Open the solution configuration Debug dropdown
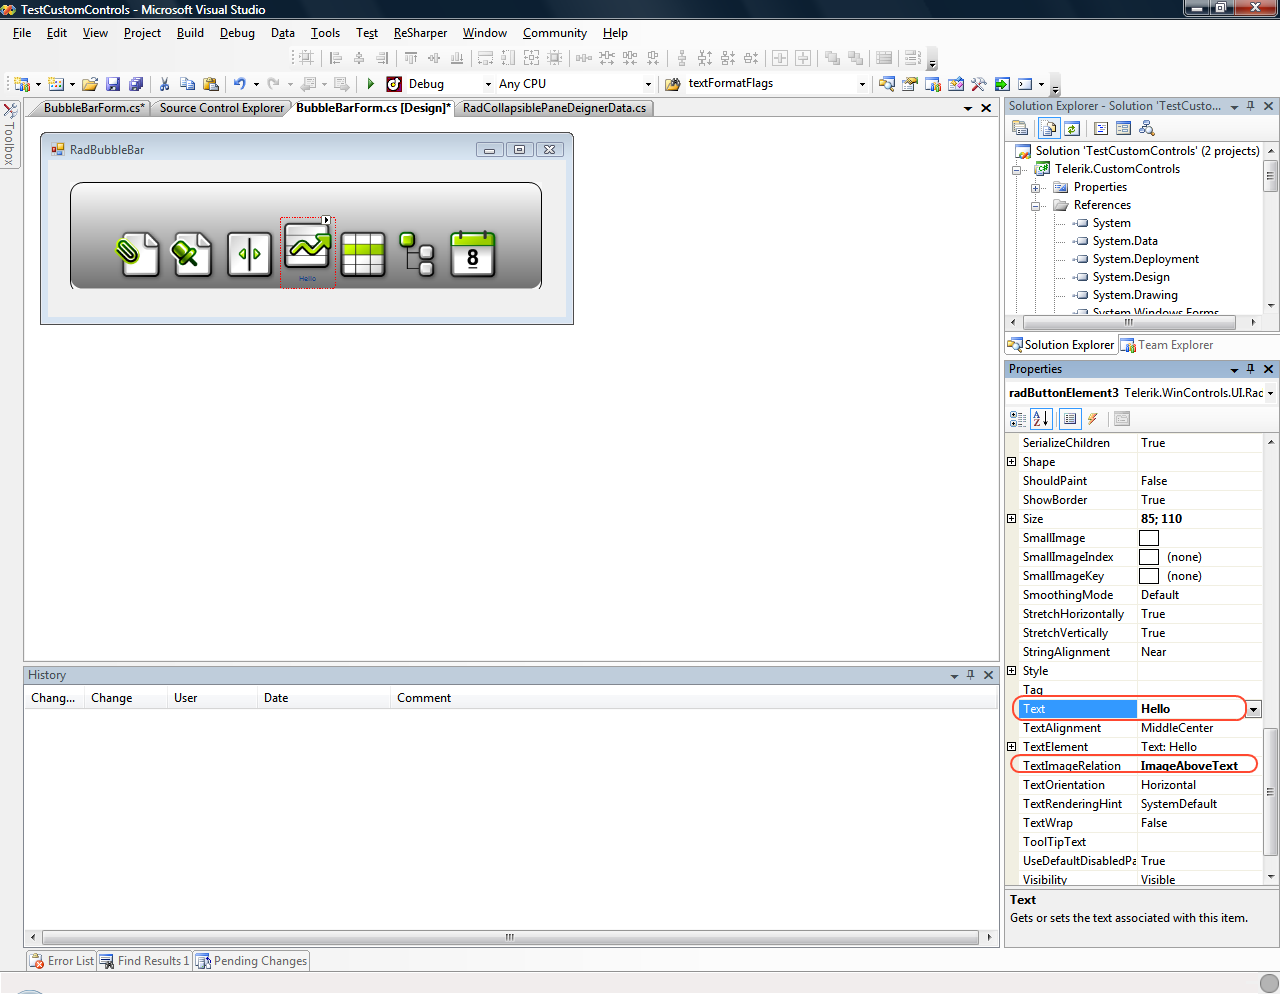The width and height of the screenshot is (1280, 994). click(x=489, y=84)
